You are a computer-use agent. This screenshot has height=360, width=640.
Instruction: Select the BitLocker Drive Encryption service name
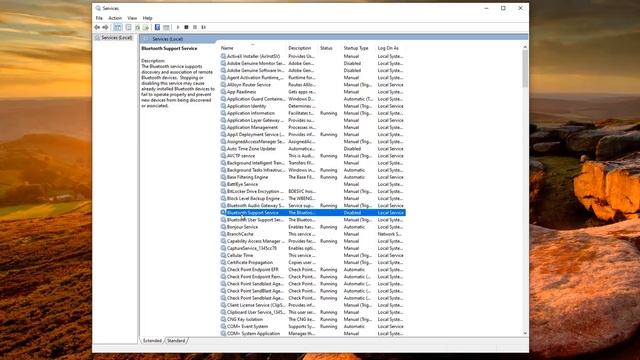[x=255, y=191]
